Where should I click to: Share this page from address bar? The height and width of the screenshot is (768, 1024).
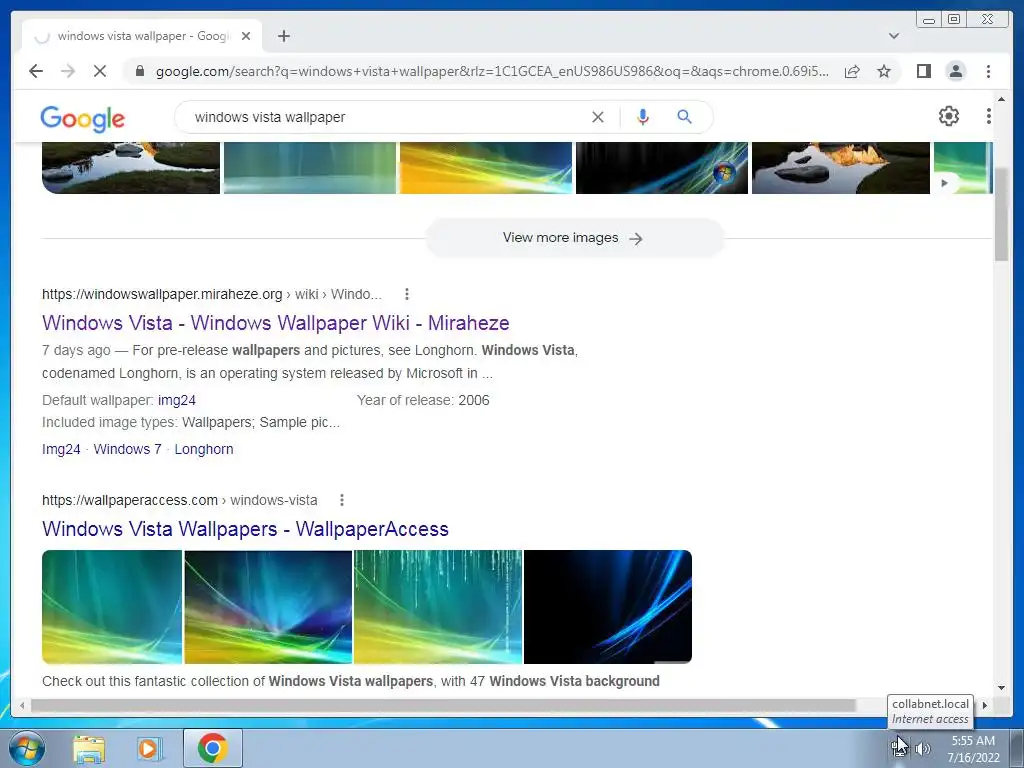pyautogui.click(x=852, y=71)
